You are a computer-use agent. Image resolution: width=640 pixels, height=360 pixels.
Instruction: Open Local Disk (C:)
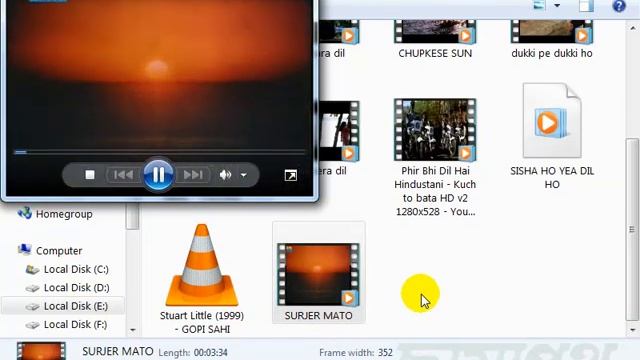(x=76, y=269)
